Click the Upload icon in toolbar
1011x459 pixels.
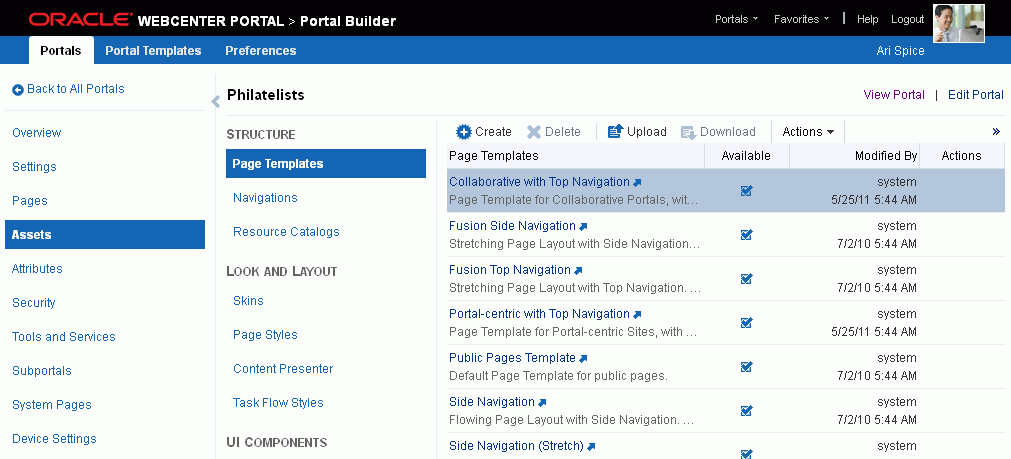pyautogui.click(x=616, y=132)
